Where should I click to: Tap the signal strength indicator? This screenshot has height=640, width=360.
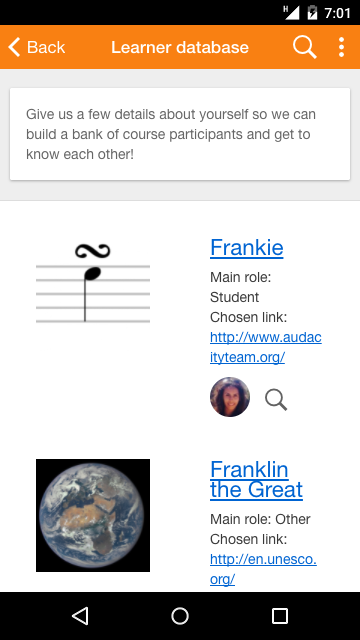(291, 13)
